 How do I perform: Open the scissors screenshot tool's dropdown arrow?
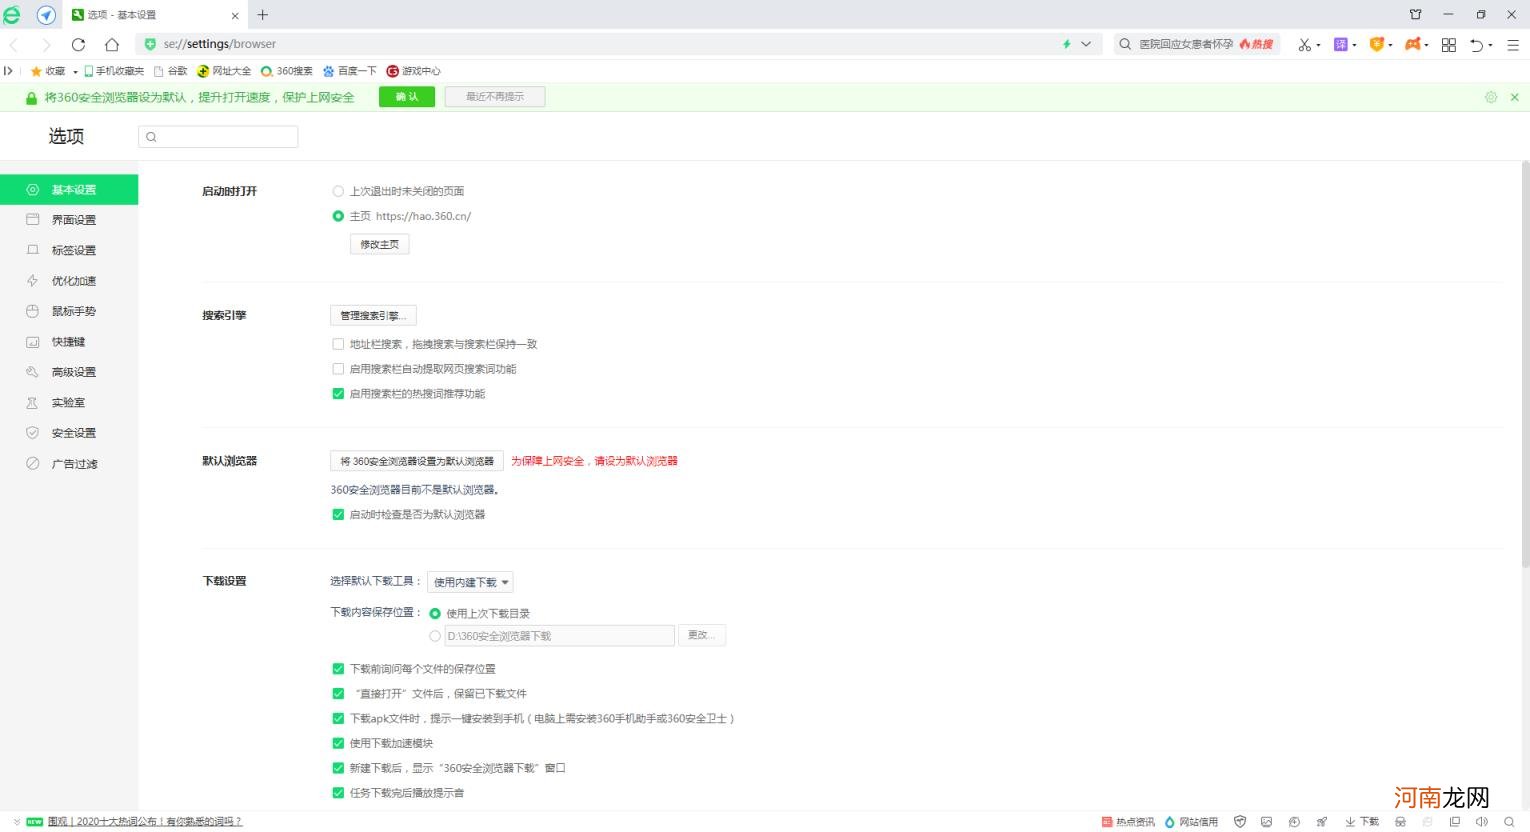(x=1318, y=45)
